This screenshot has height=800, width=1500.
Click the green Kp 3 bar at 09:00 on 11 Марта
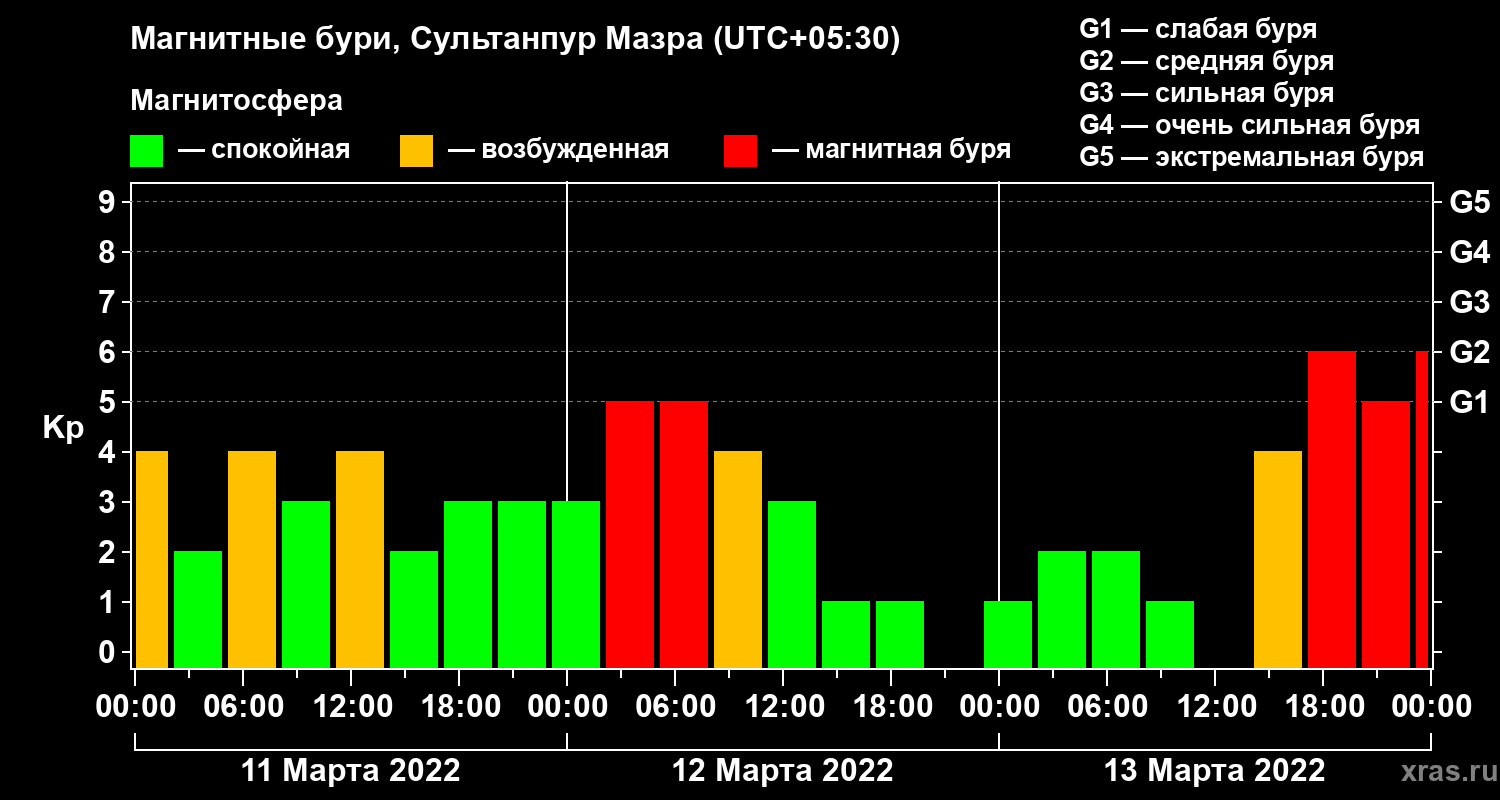pos(306,585)
